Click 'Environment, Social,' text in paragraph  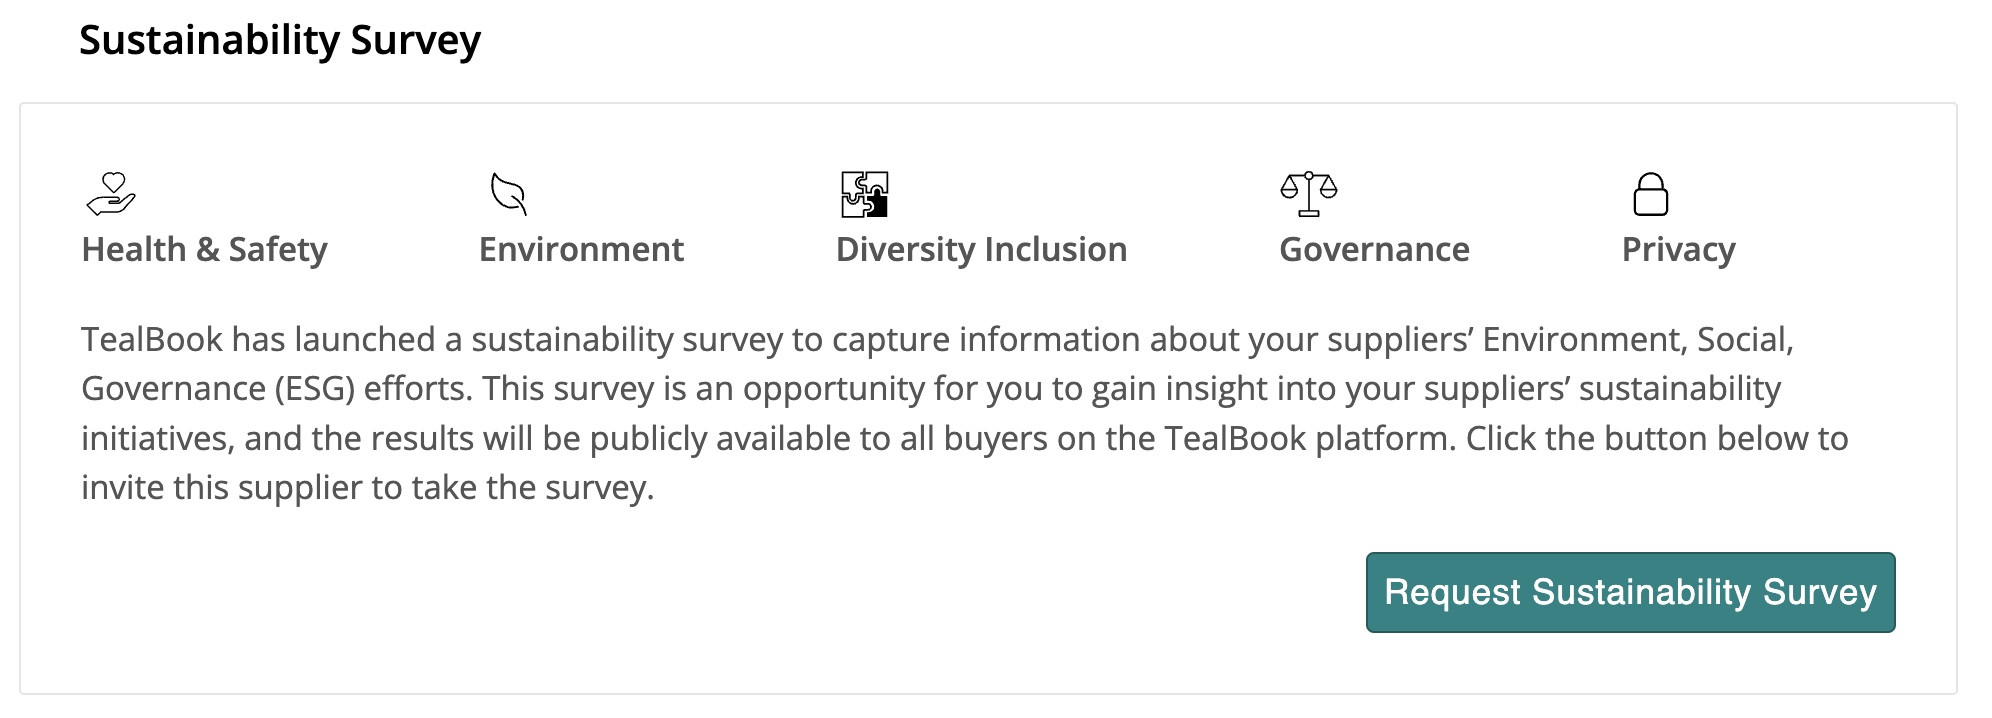pyautogui.click(x=1638, y=340)
